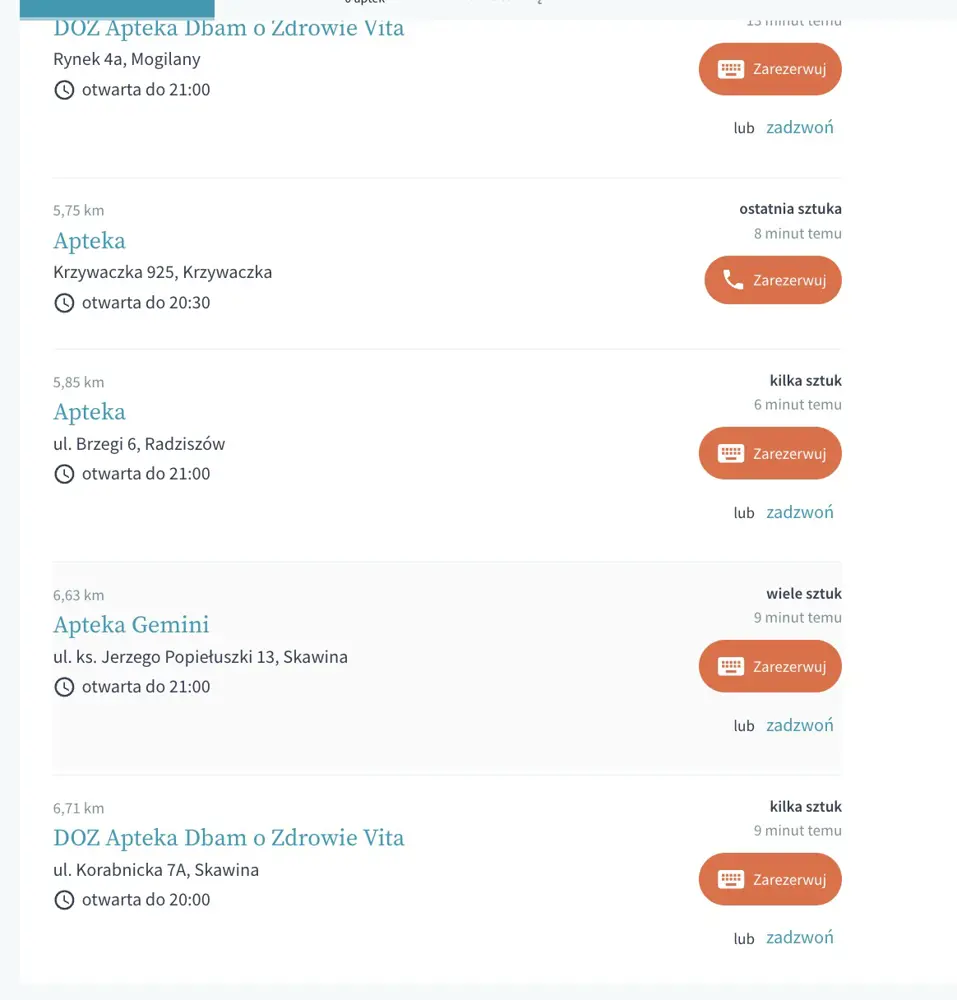Open Apteka Gemini pharmacy page

(131, 624)
